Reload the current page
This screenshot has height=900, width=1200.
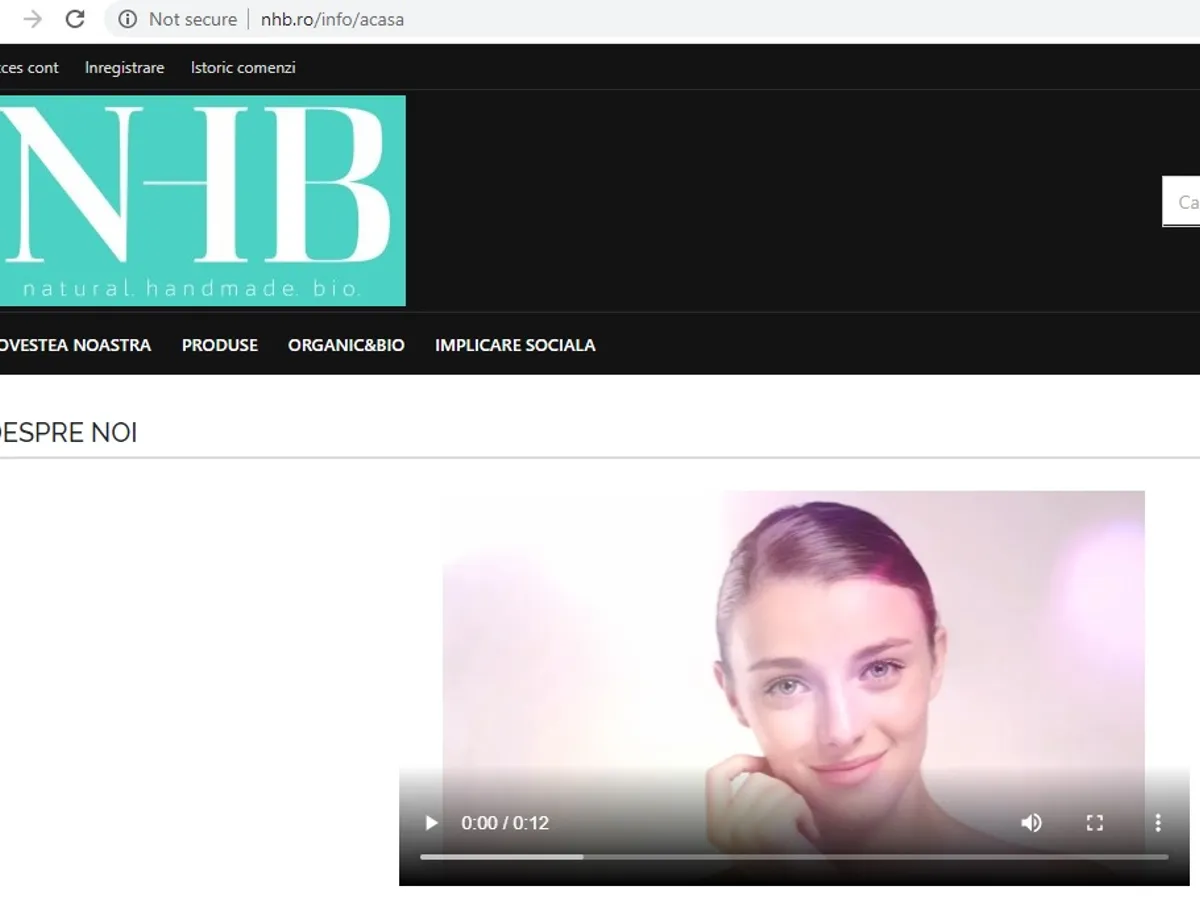(75, 19)
